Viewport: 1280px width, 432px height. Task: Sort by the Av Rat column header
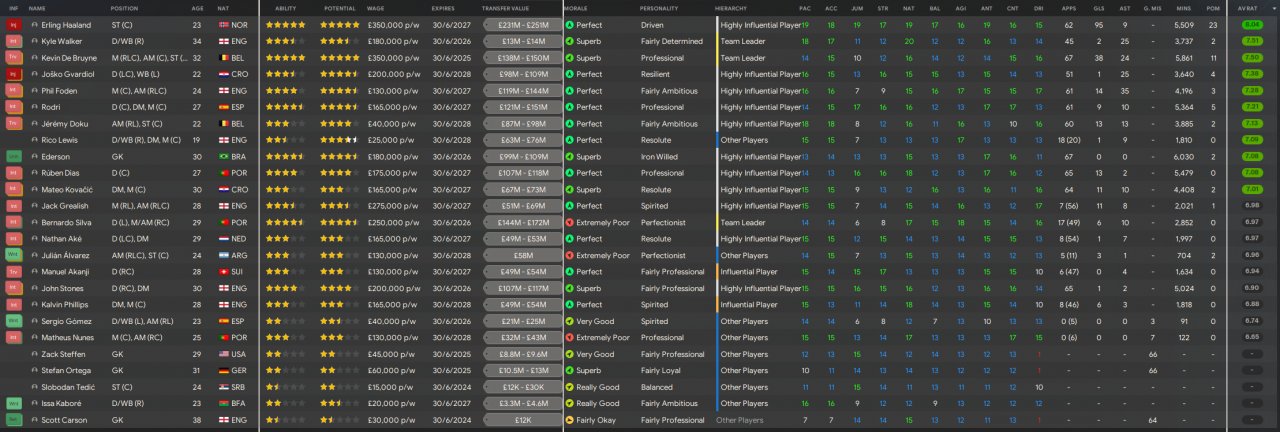point(1247,7)
